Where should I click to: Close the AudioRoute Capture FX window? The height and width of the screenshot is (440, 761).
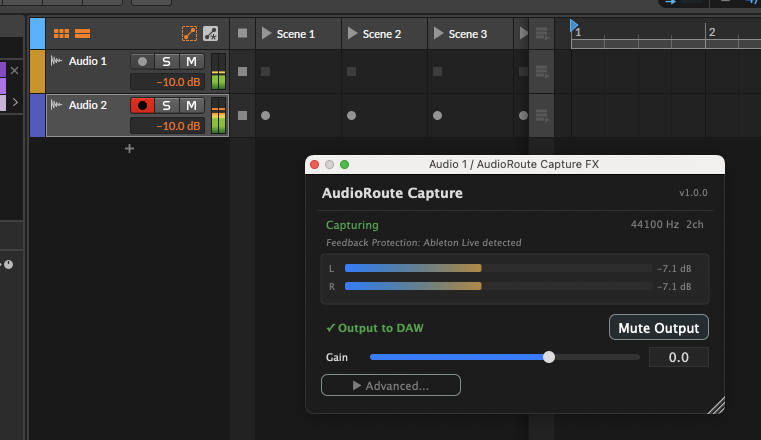click(x=314, y=164)
